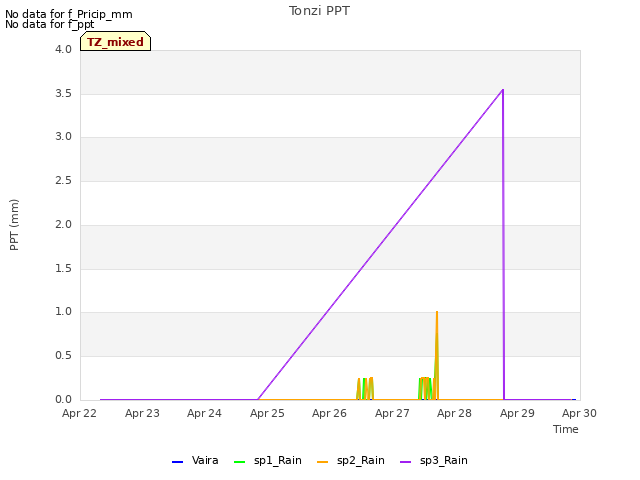Screen dimensions: 640x480
Task: Click the Tonzi PPT chart title
Action: (319, 11)
